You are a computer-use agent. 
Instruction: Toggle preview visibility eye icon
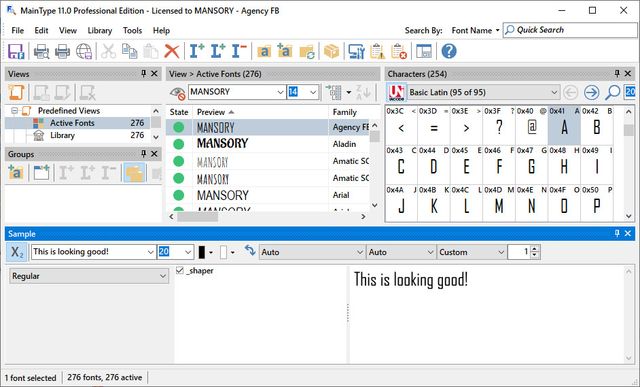point(178,93)
